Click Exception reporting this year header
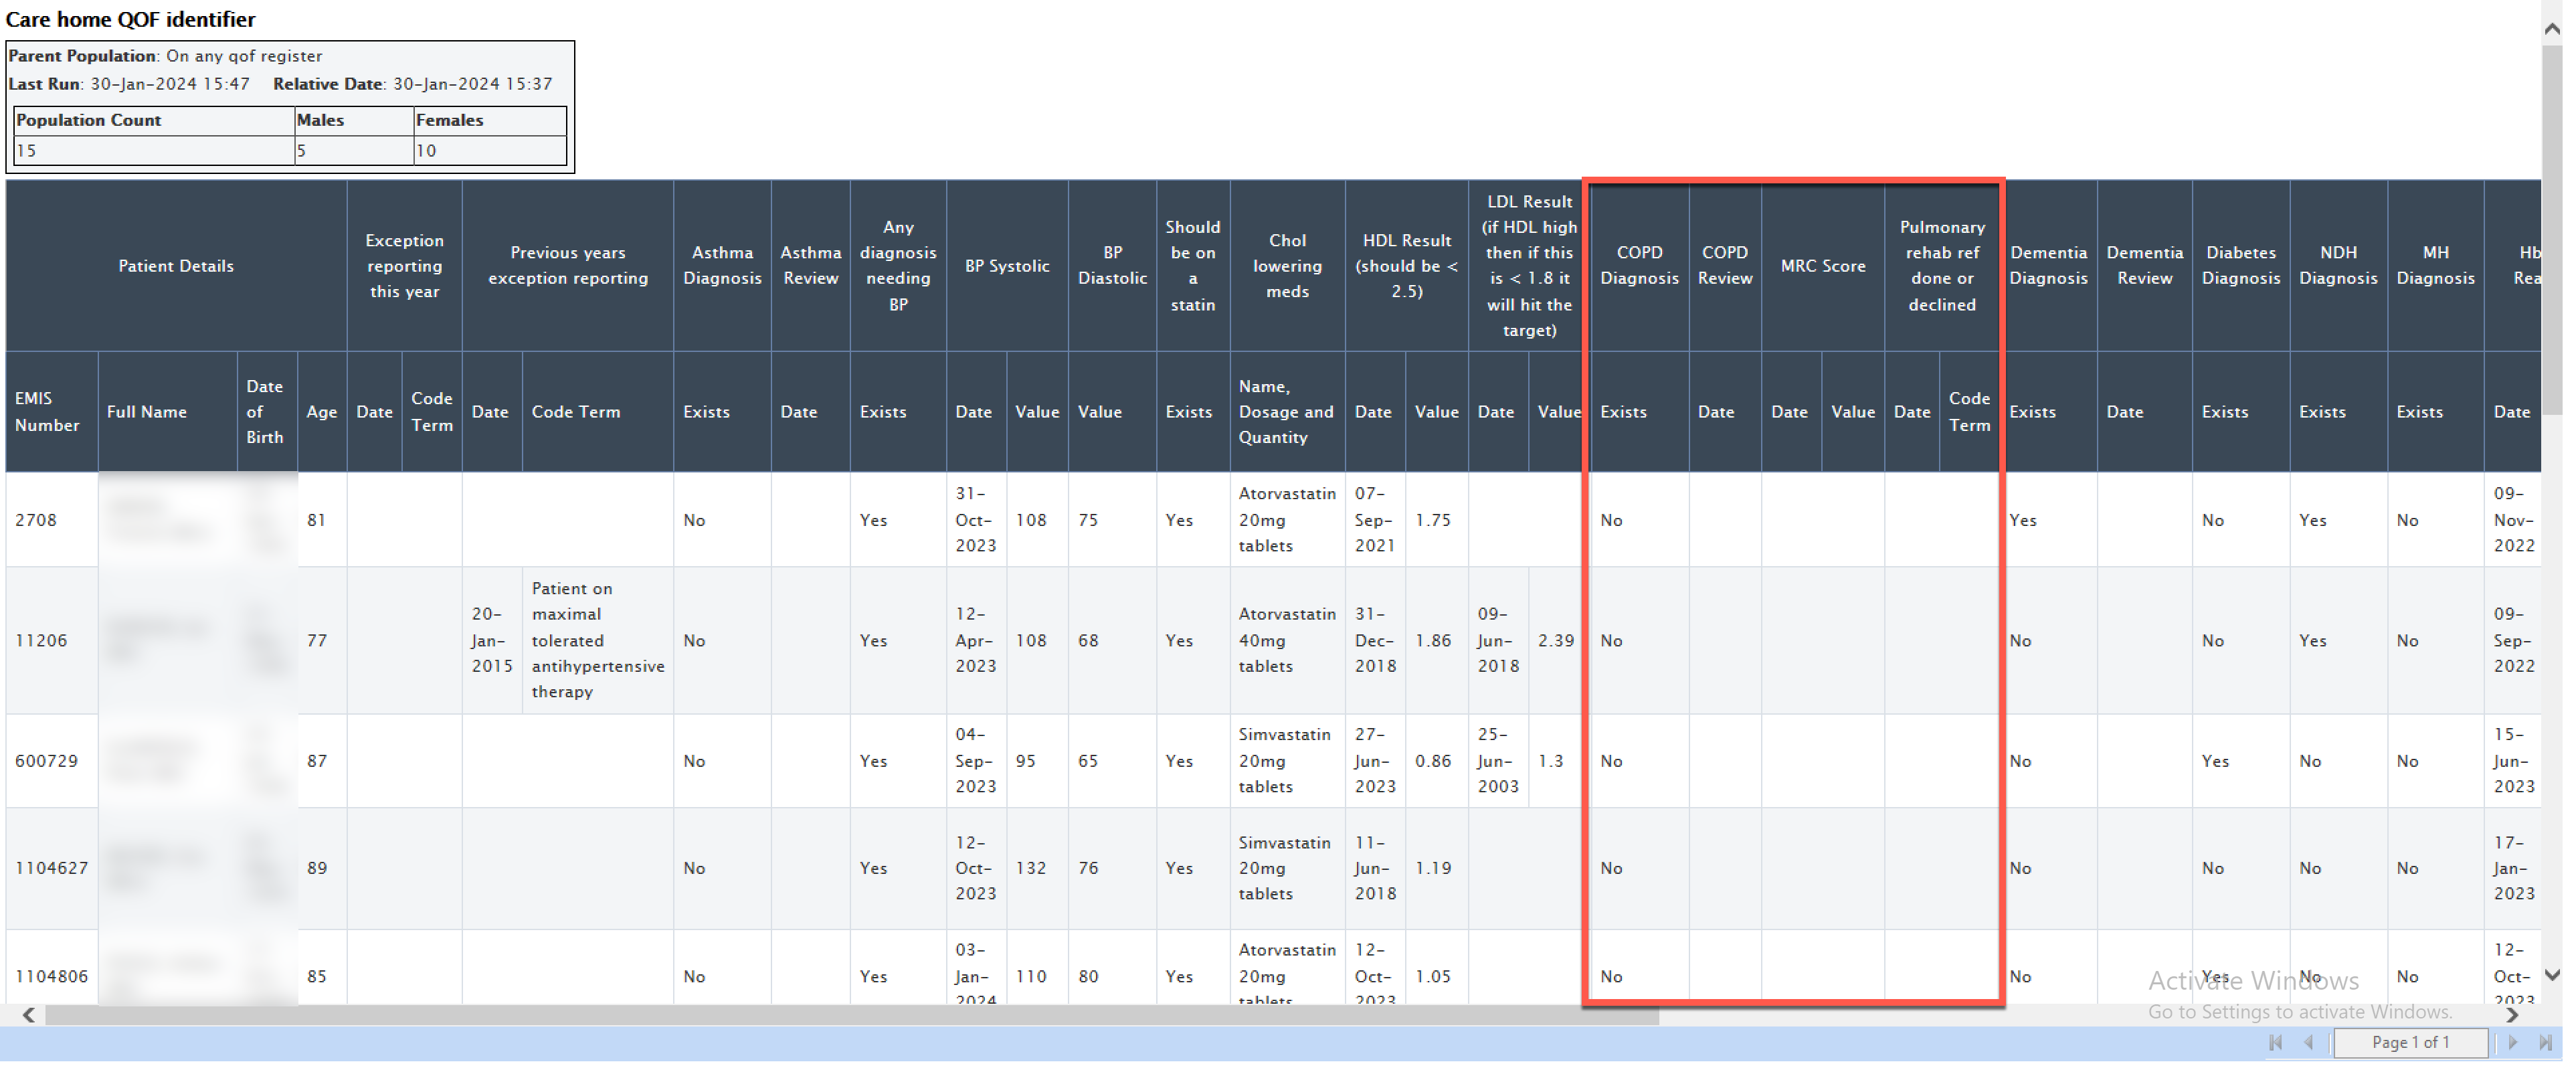This screenshot has height=1072, width=2576. (404, 266)
